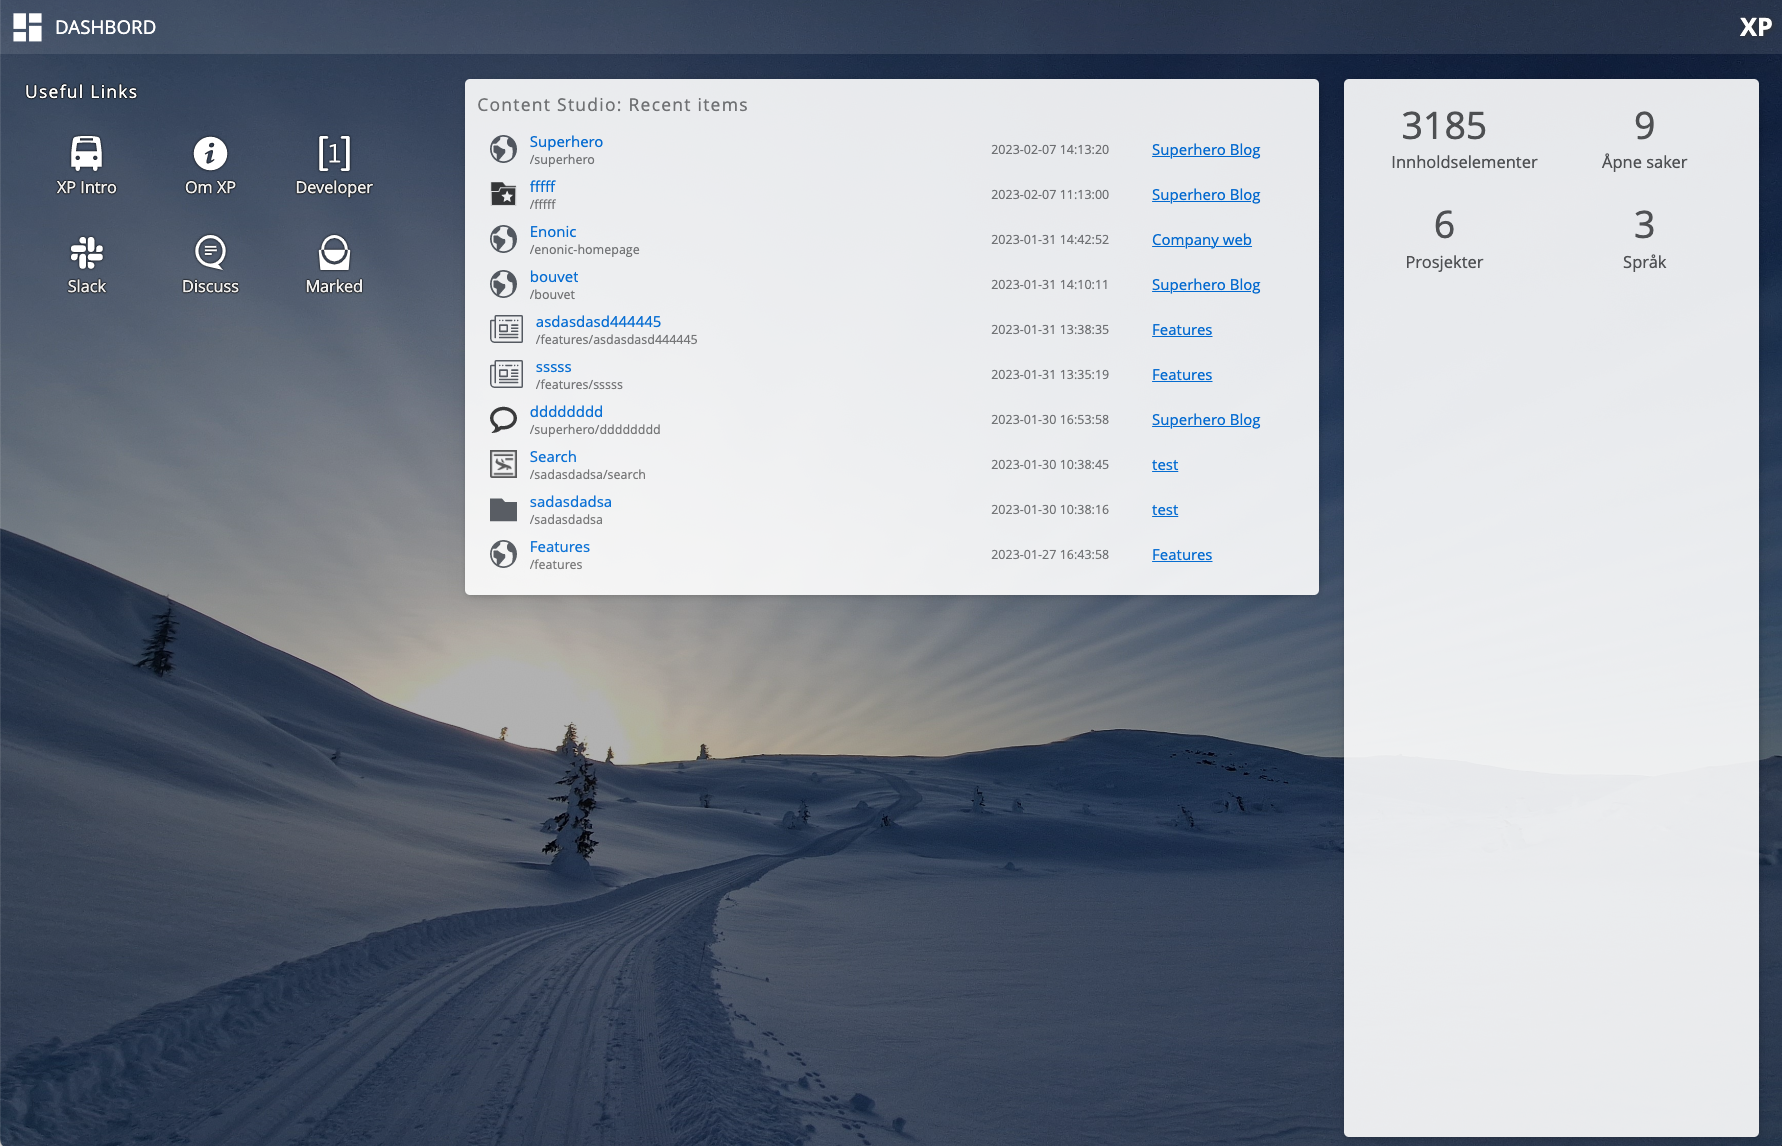The image size is (1782, 1146).
Task: Click the timestamp 2023-01-27 16:43:58
Action: 1049,554
